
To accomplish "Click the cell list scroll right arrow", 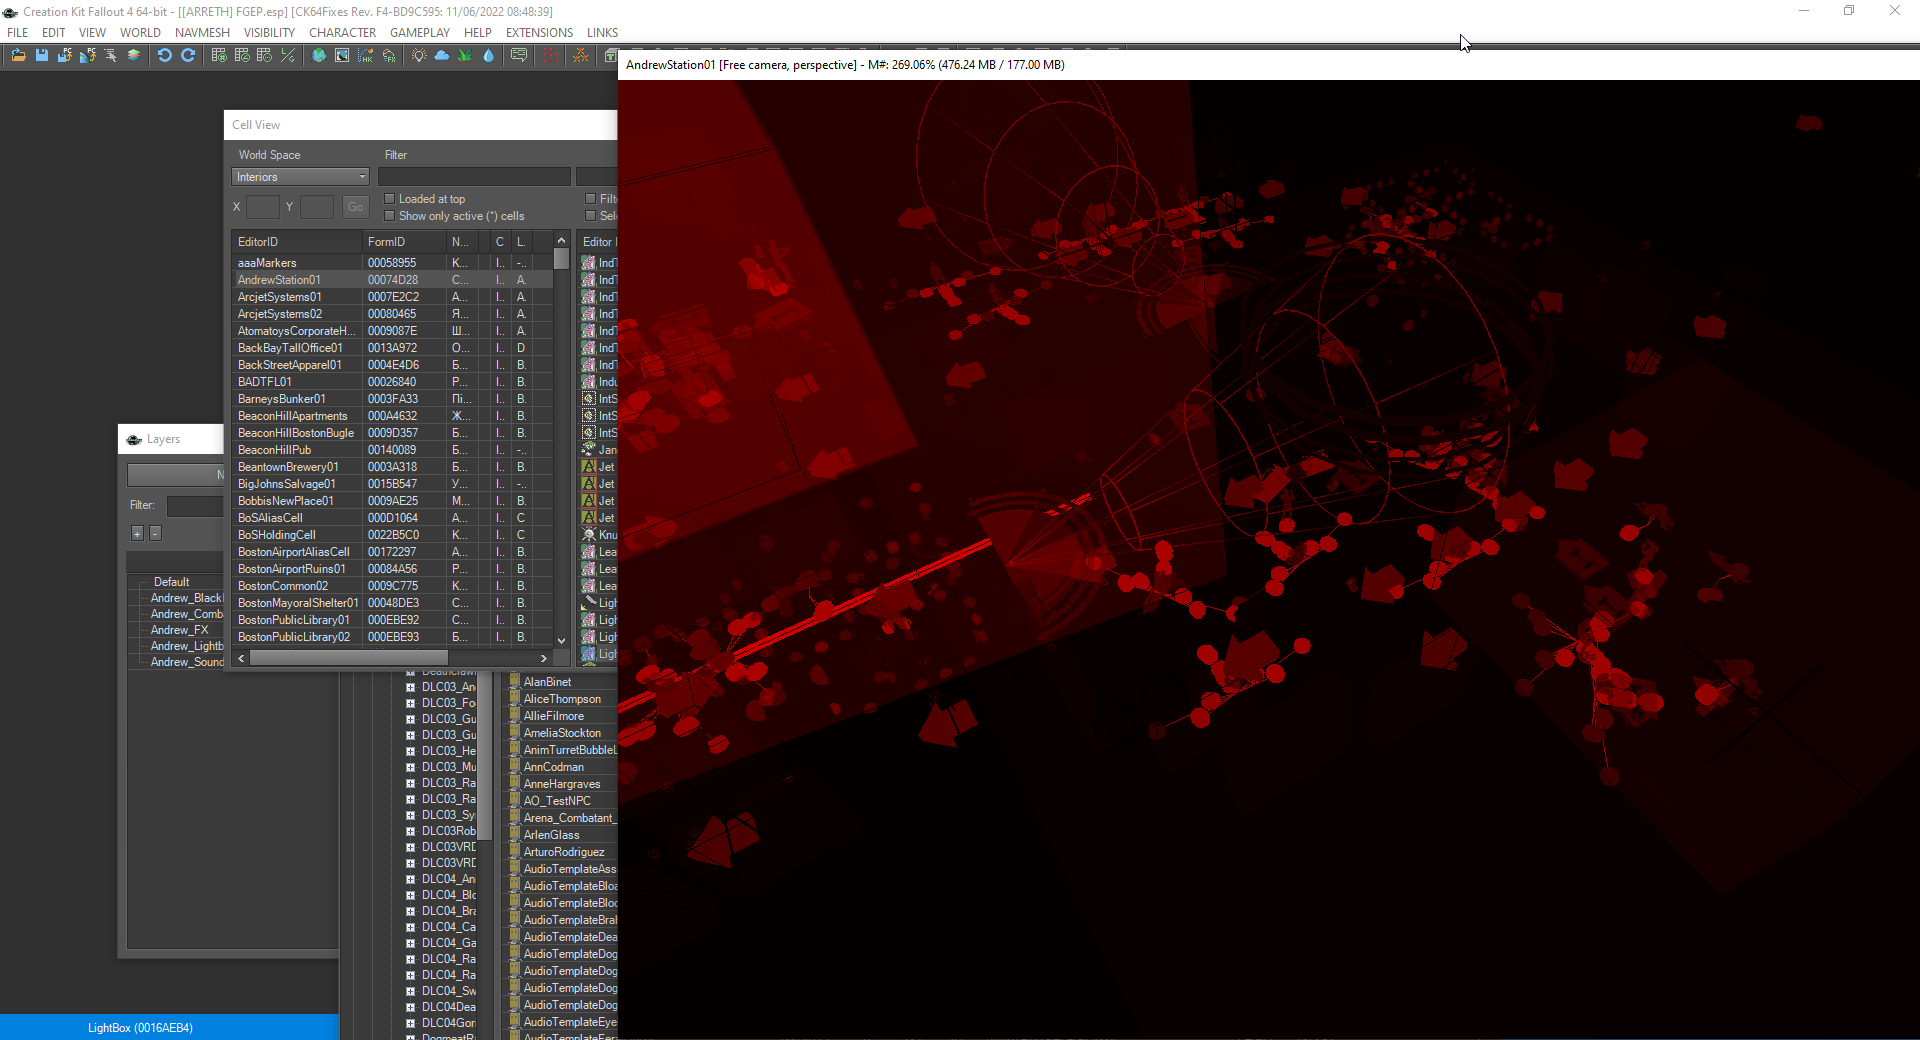I will [x=544, y=658].
